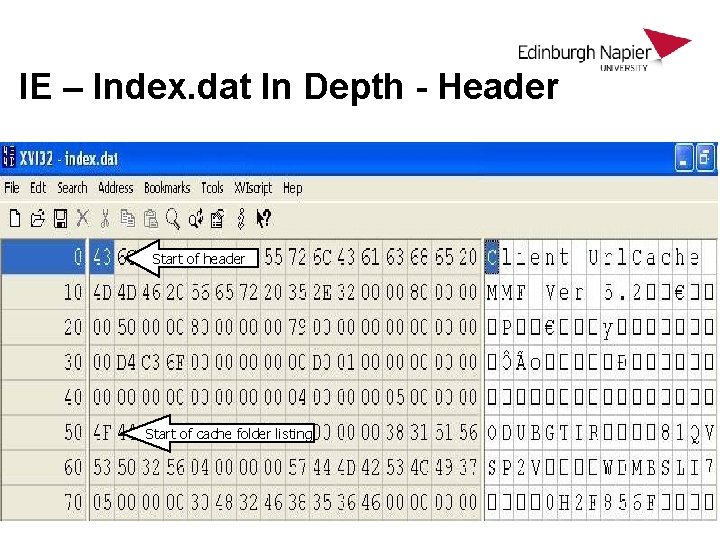The width and height of the screenshot is (720, 540).
Task: Select hex byte 37 in row 60
Action: click(x=468, y=467)
